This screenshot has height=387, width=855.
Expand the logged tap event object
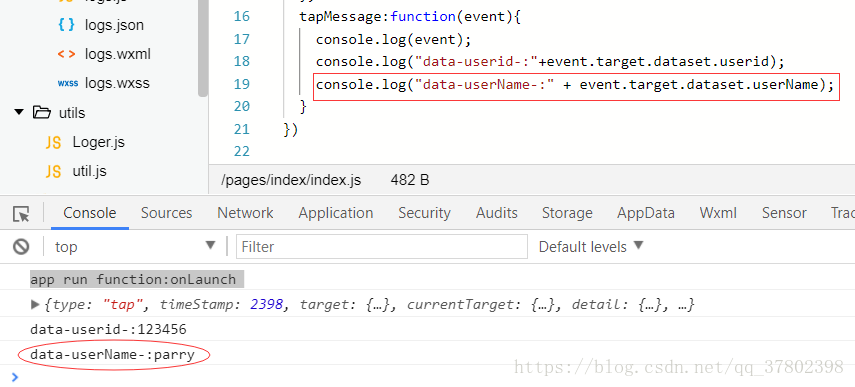[x=35, y=305]
